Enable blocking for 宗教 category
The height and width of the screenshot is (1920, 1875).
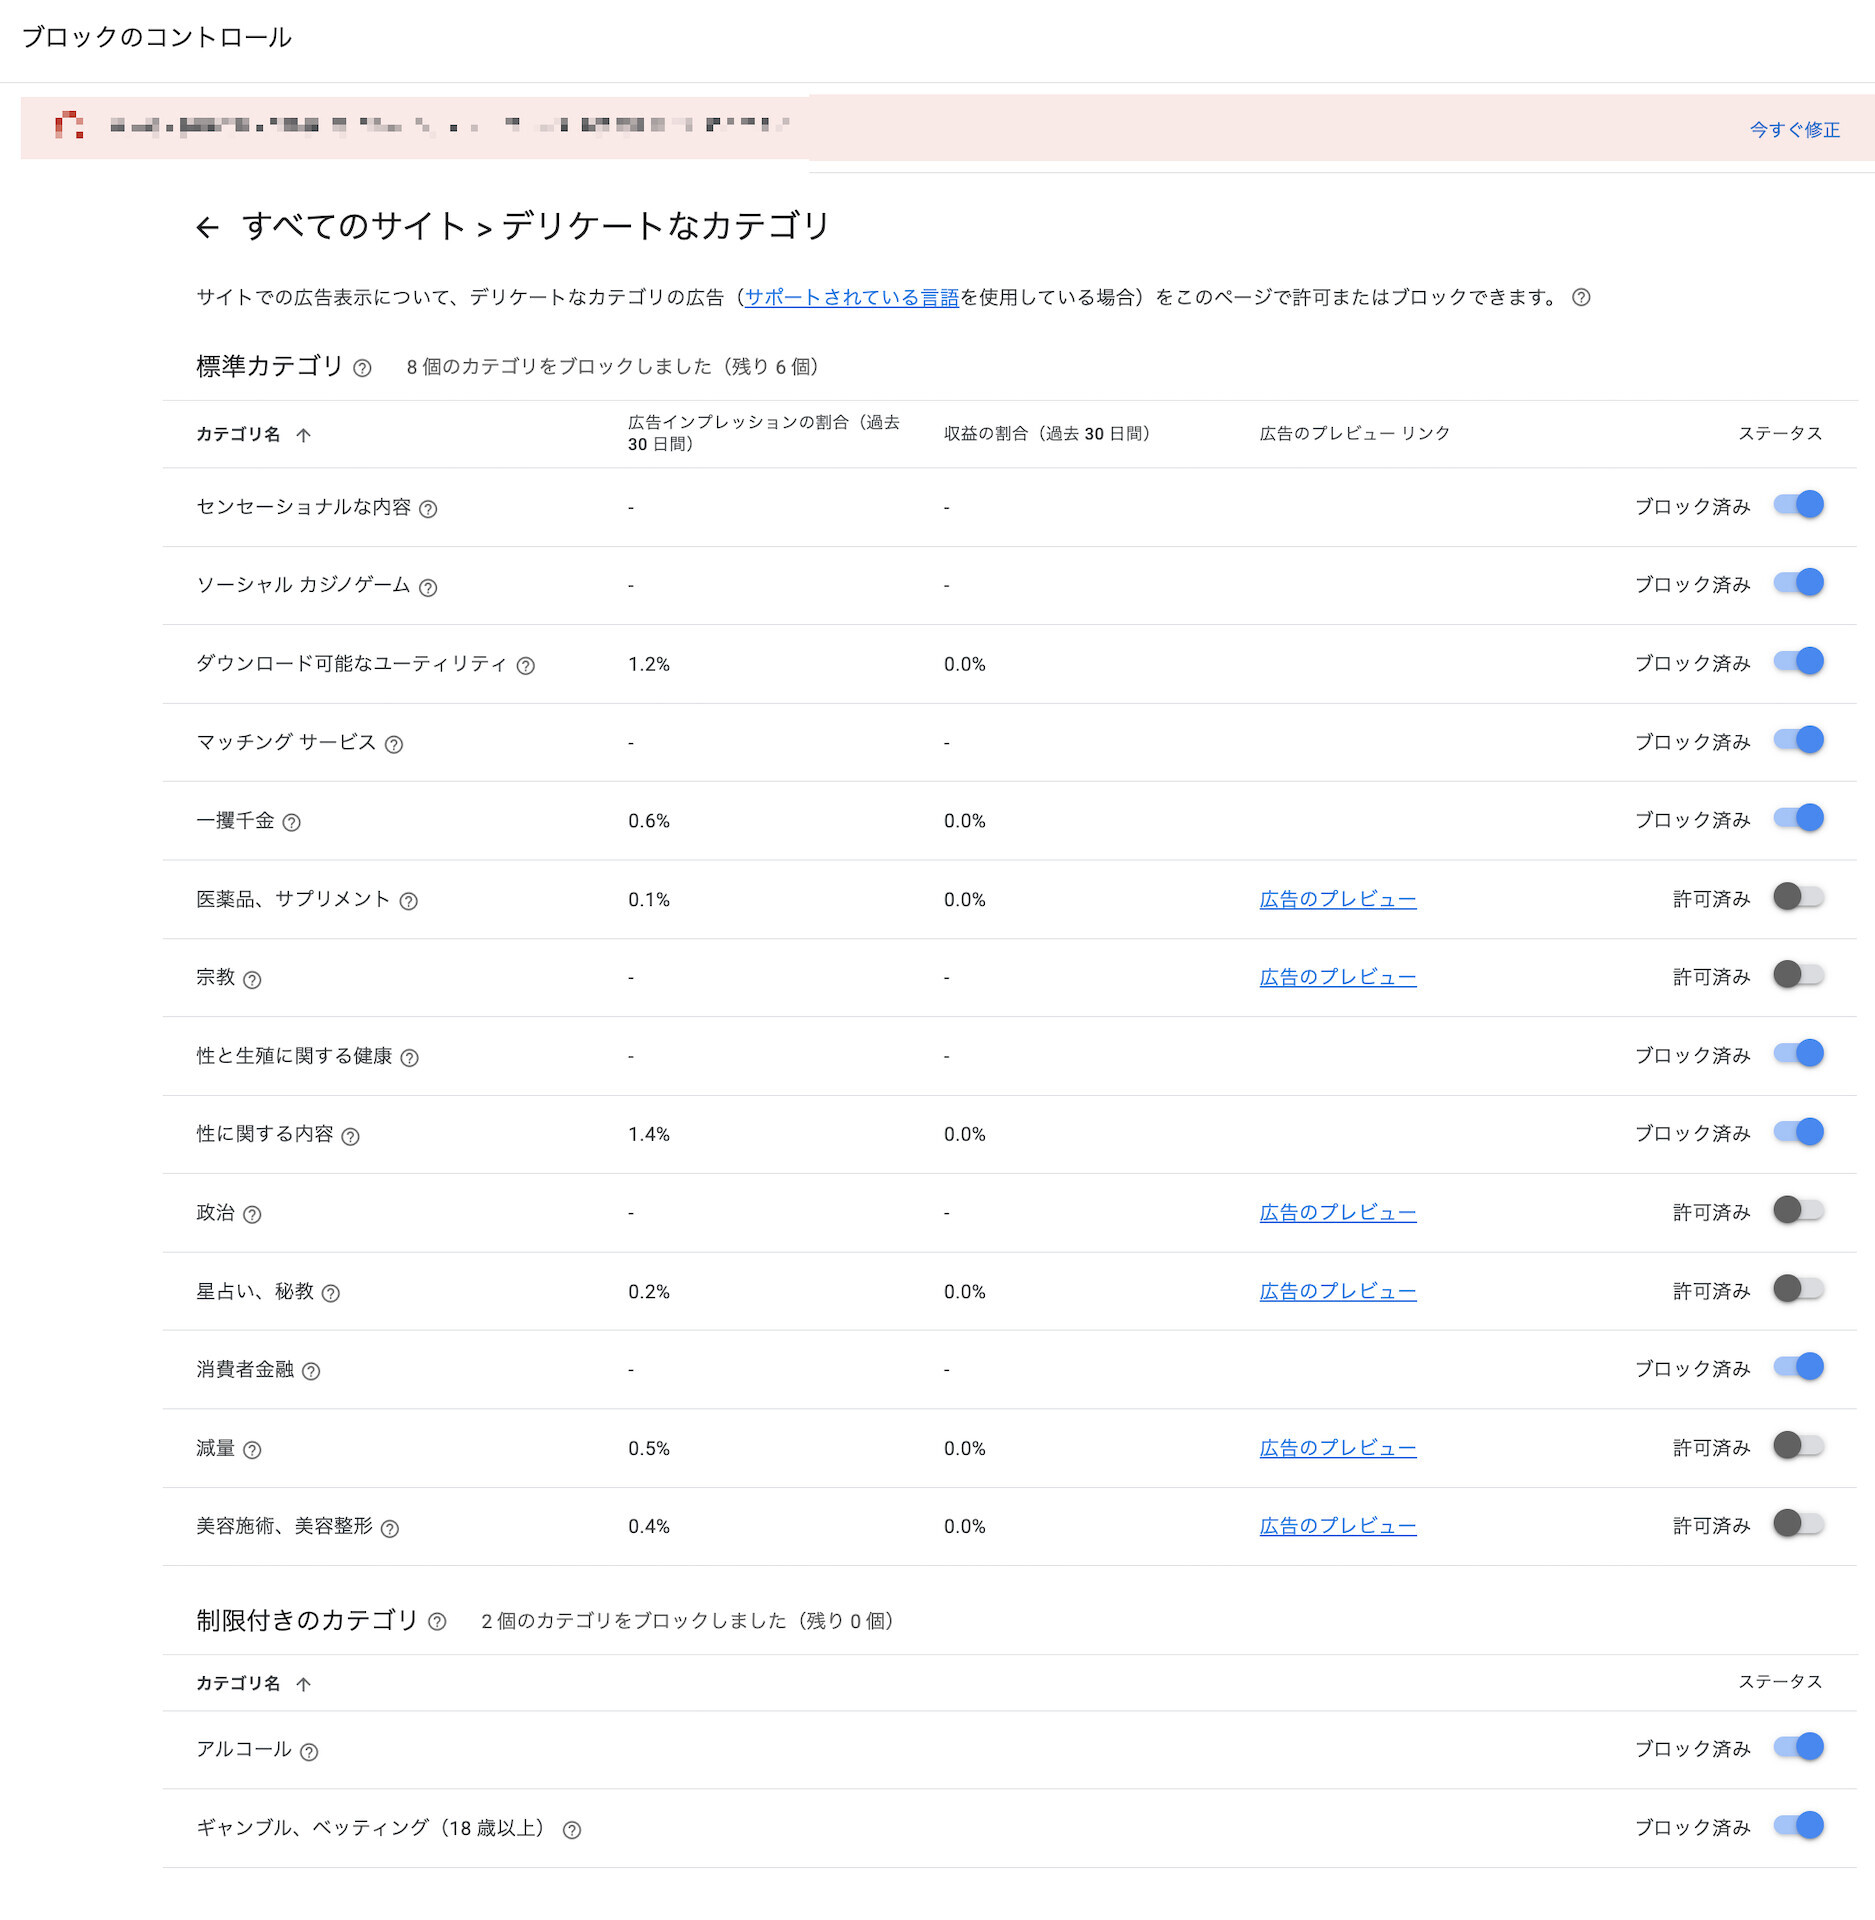(1798, 974)
